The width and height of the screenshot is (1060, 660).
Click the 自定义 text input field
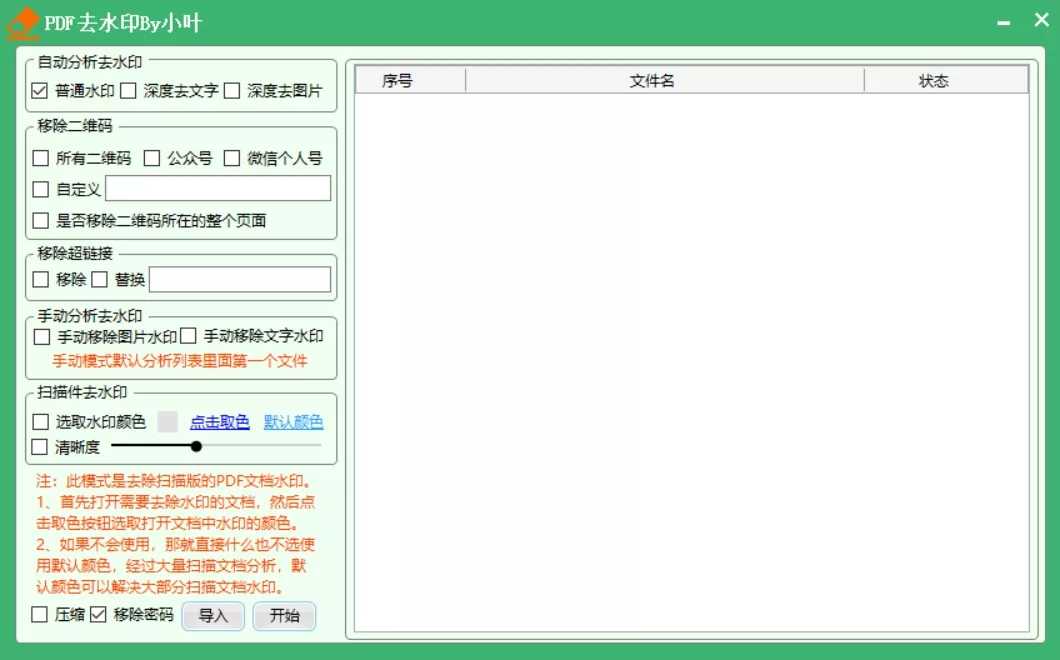click(x=218, y=188)
